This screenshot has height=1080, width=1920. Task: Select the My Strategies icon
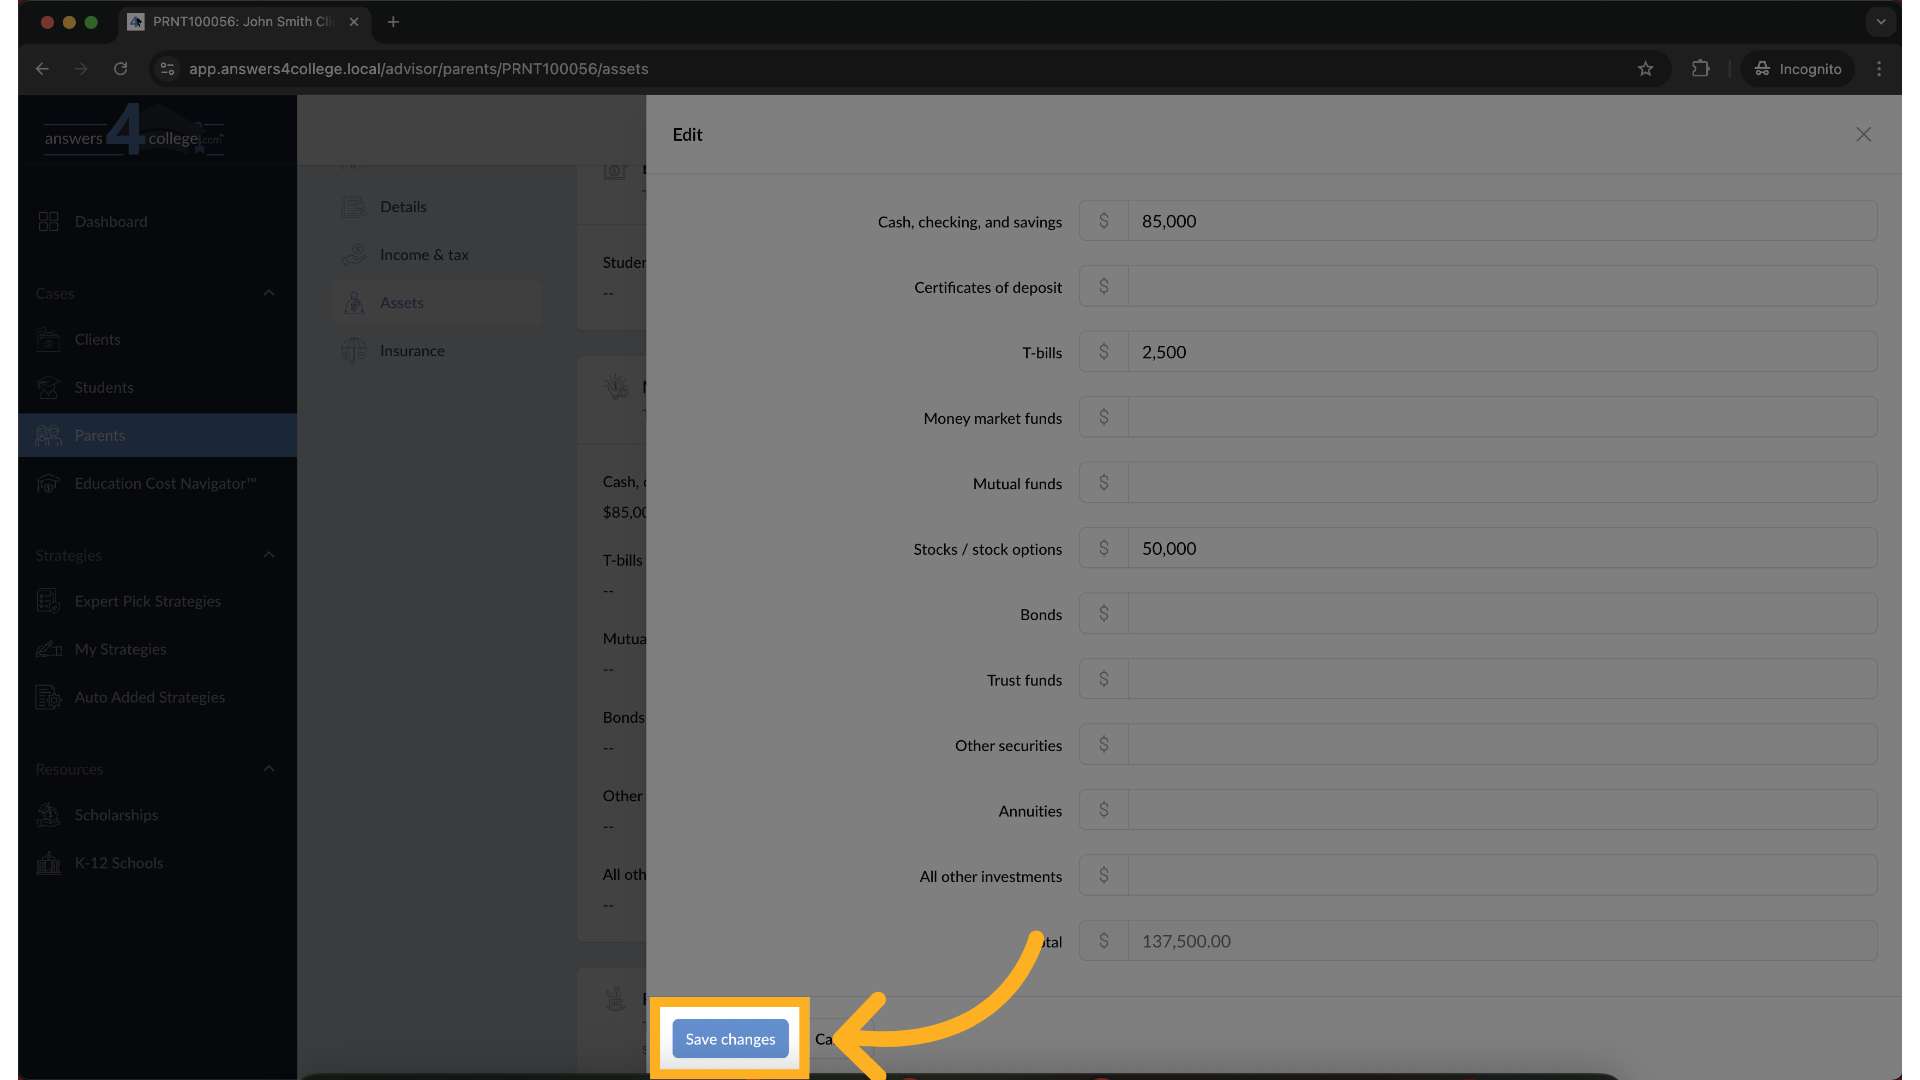48,649
